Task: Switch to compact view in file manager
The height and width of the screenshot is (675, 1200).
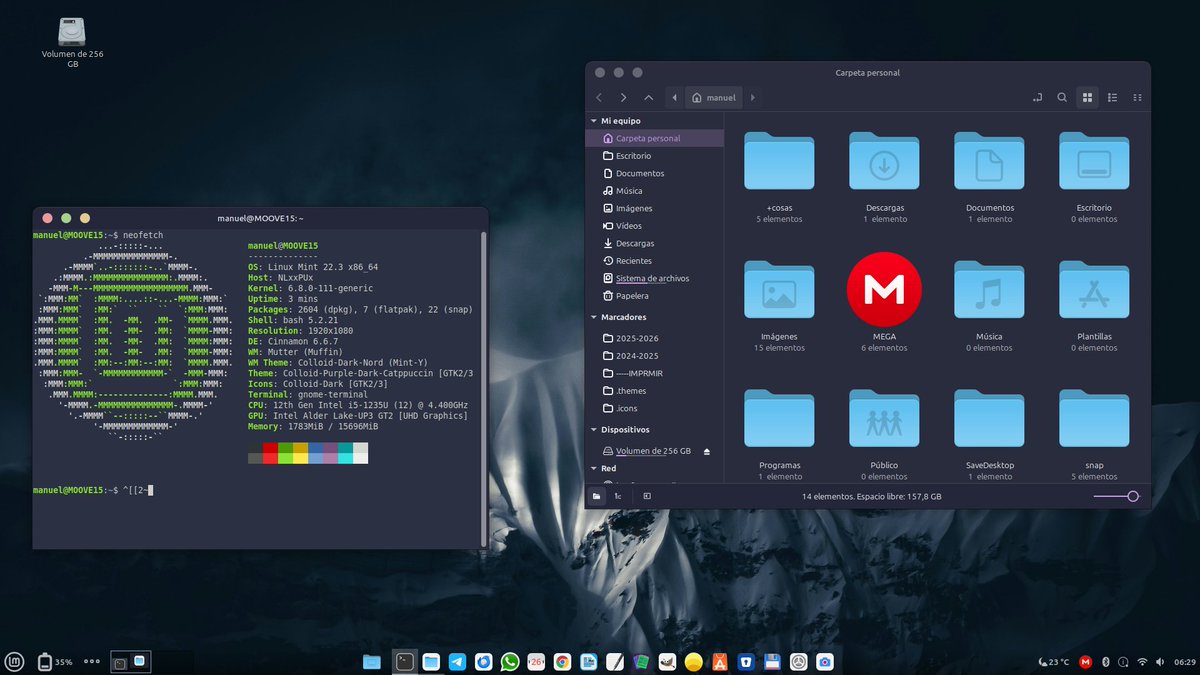Action: click(x=1137, y=97)
